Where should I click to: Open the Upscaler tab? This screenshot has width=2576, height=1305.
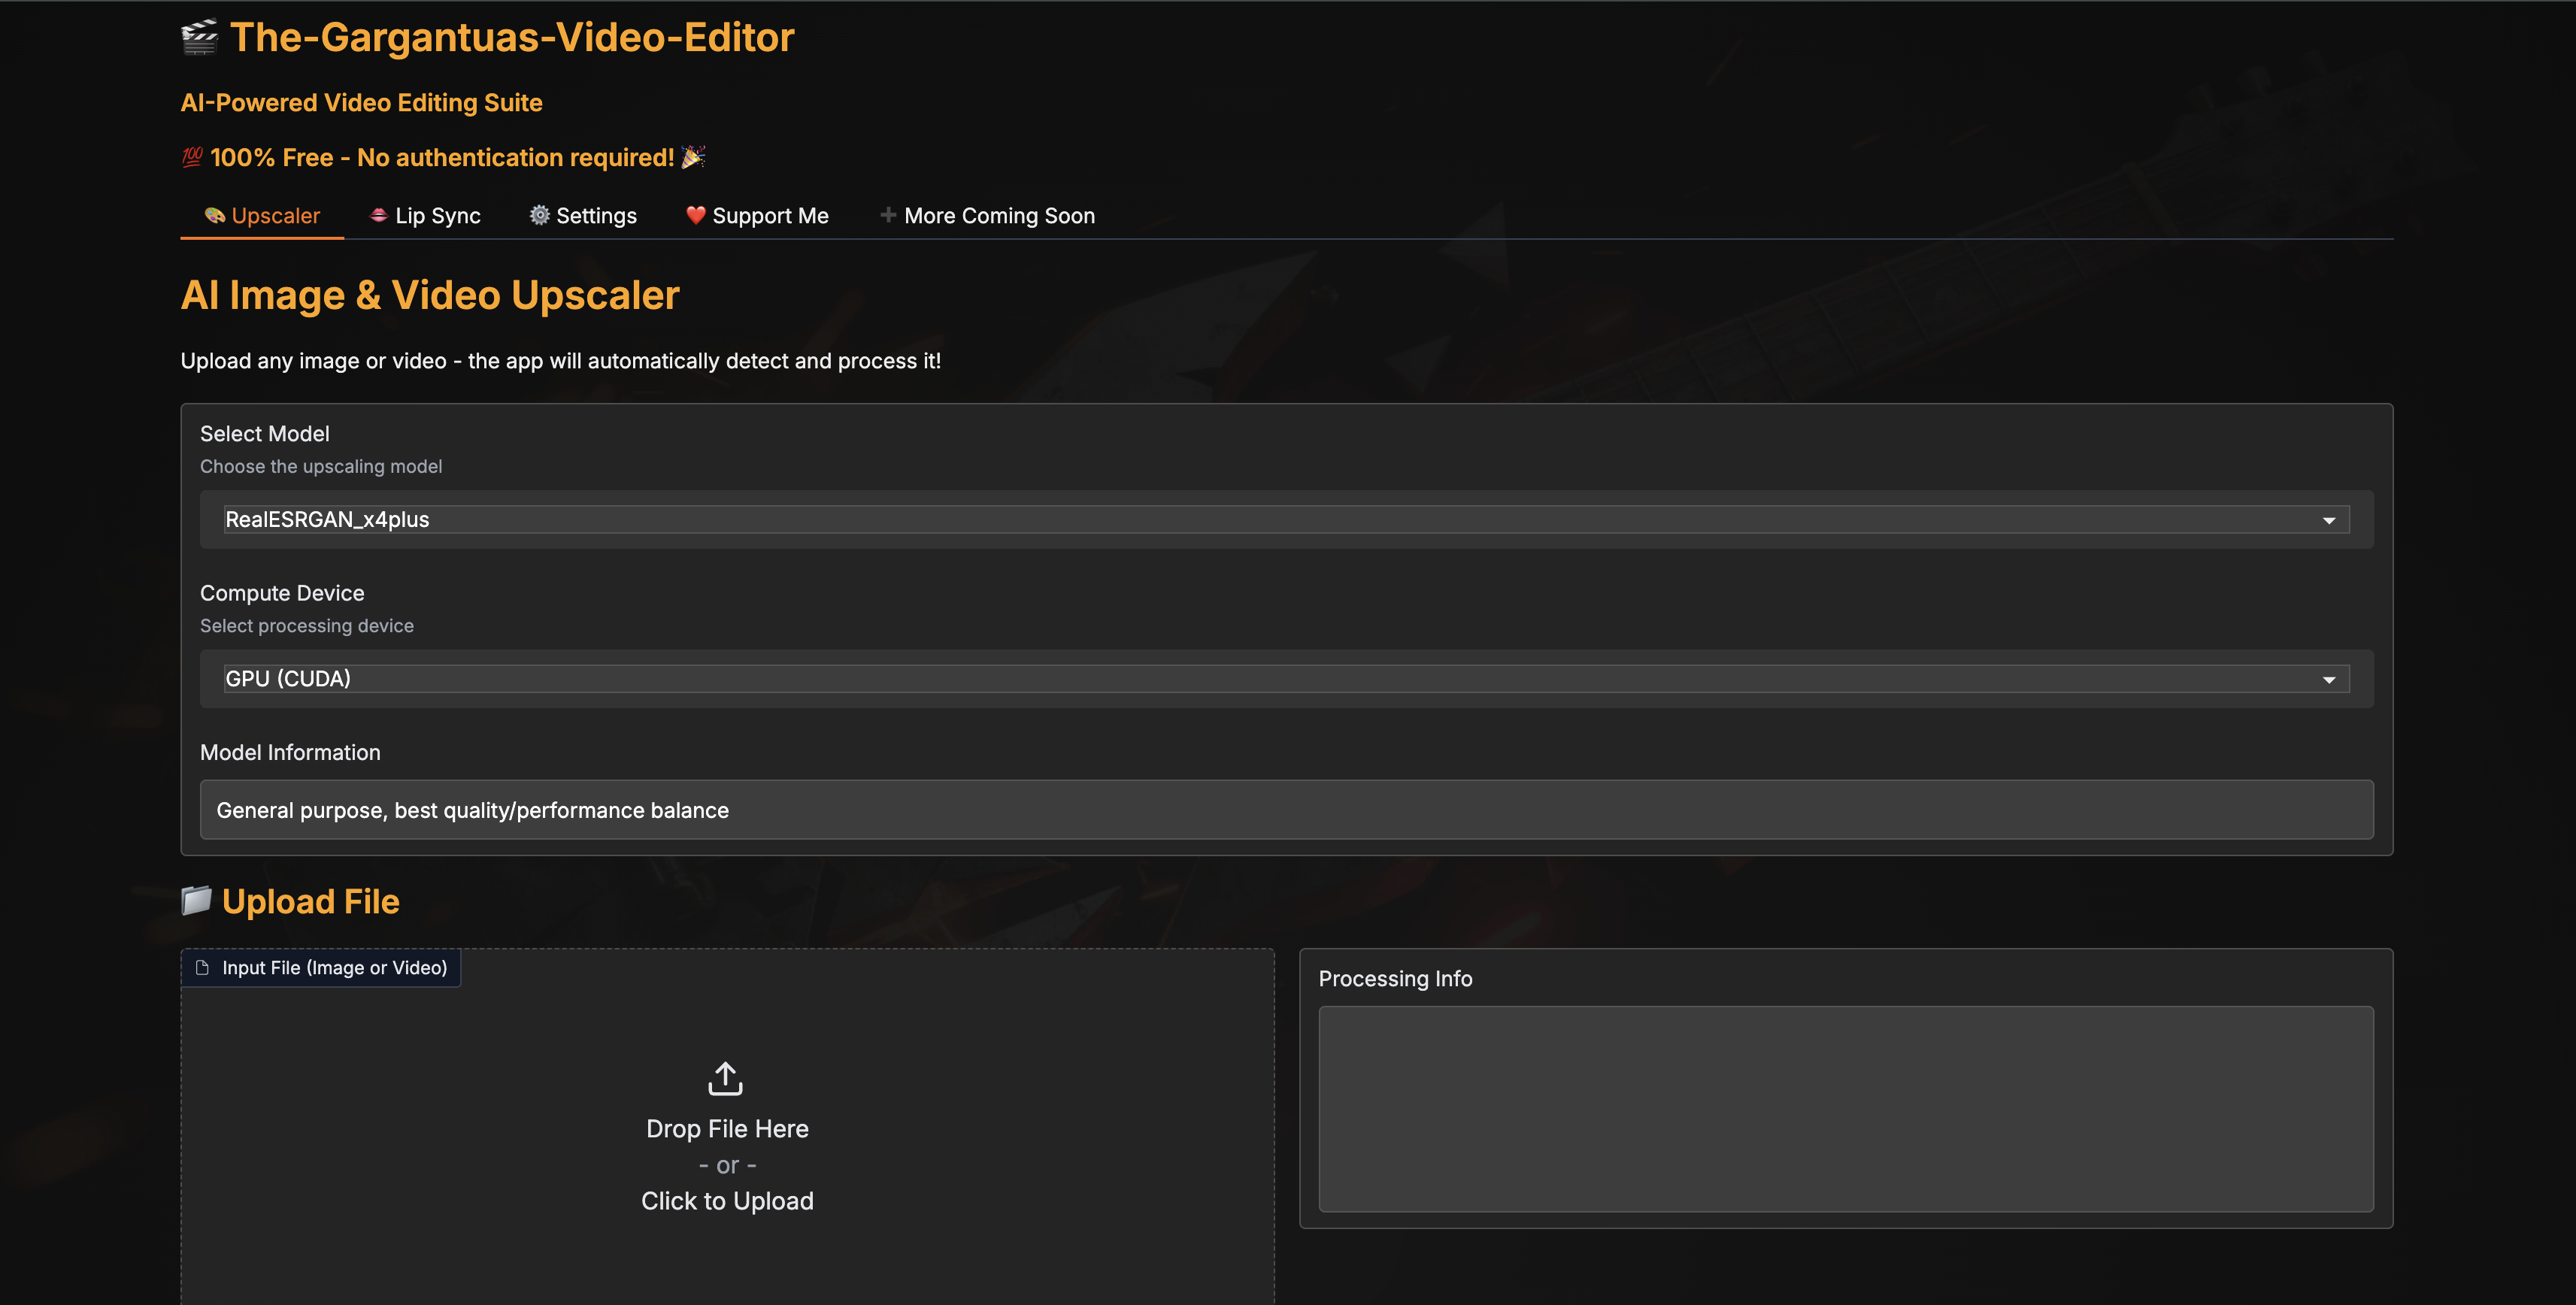[x=262, y=216]
